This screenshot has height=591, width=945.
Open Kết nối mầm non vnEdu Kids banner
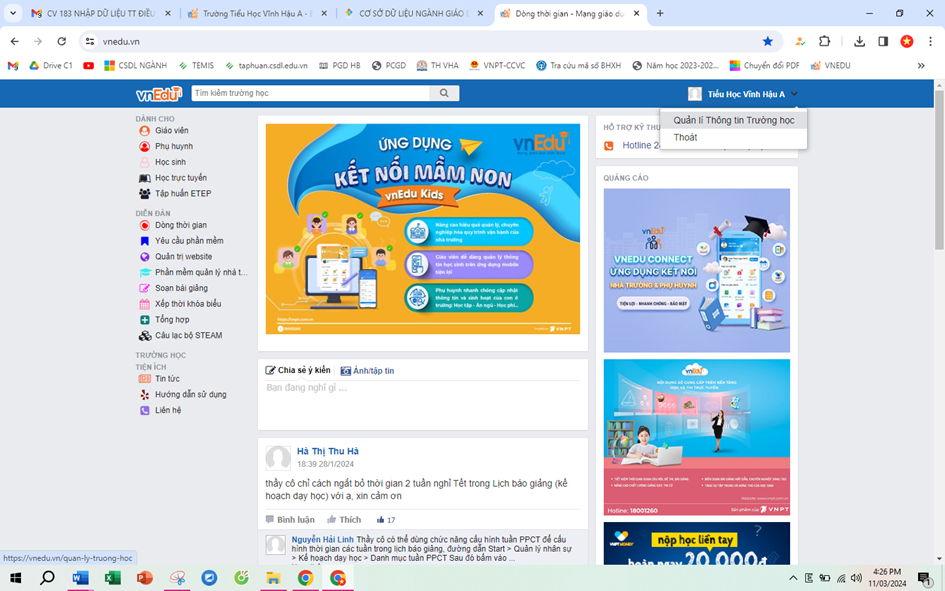click(x=422, y=229)
